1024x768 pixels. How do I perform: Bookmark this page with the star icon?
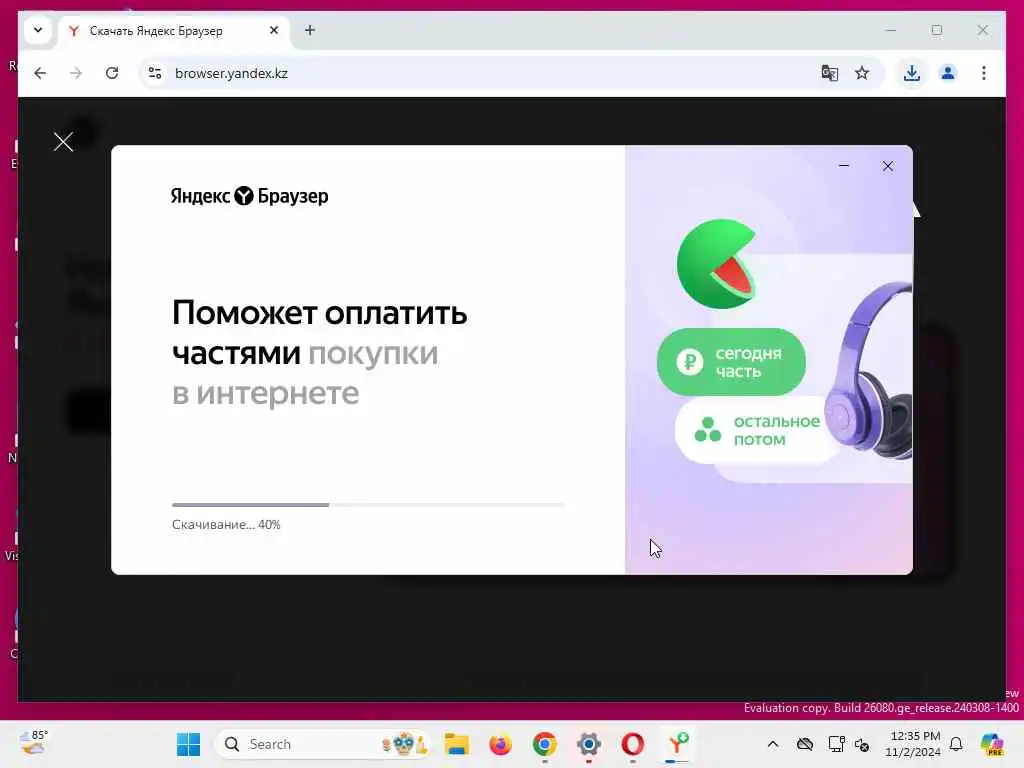pos(862,73)
